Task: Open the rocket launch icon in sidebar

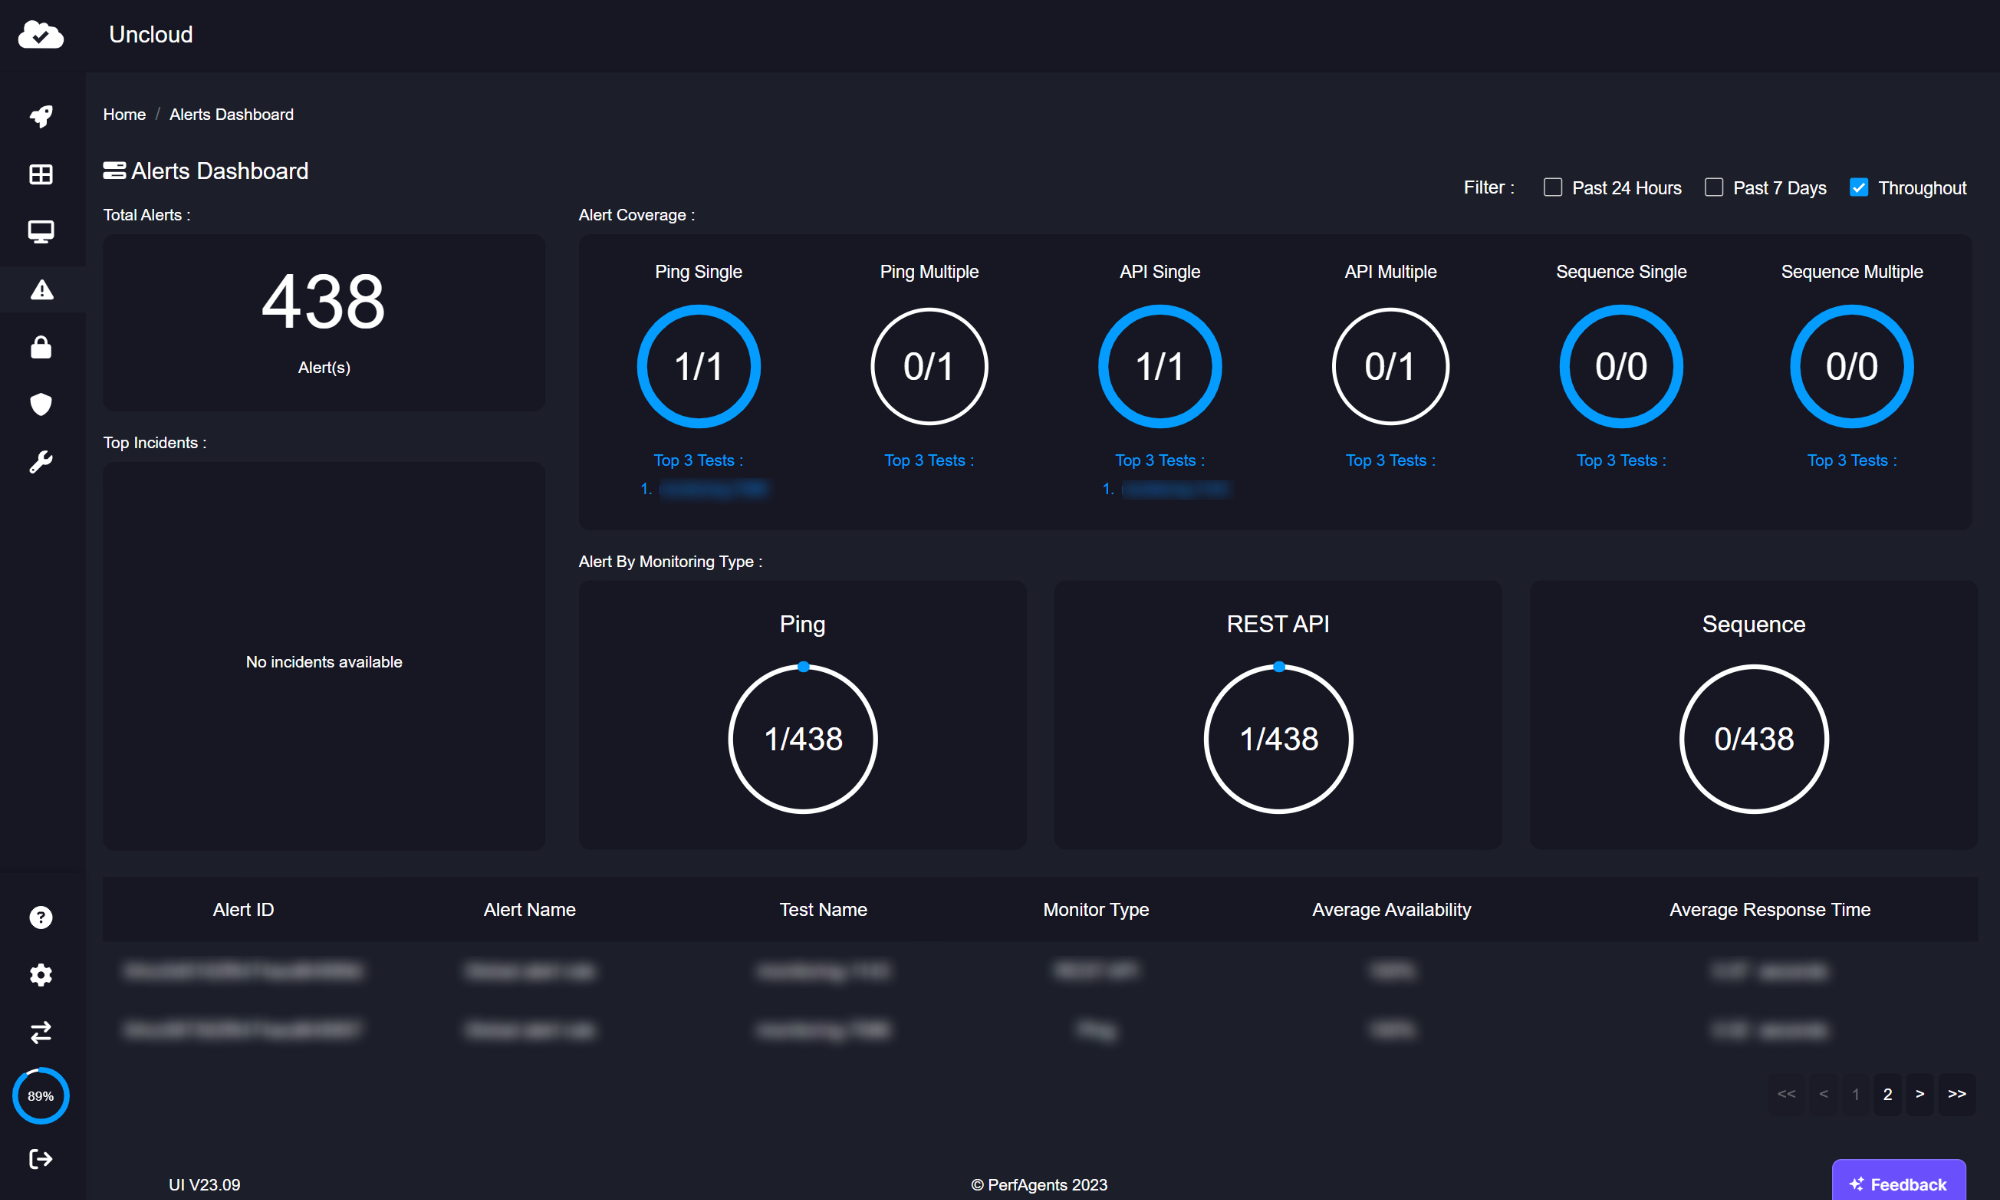Action: point(41,116)
